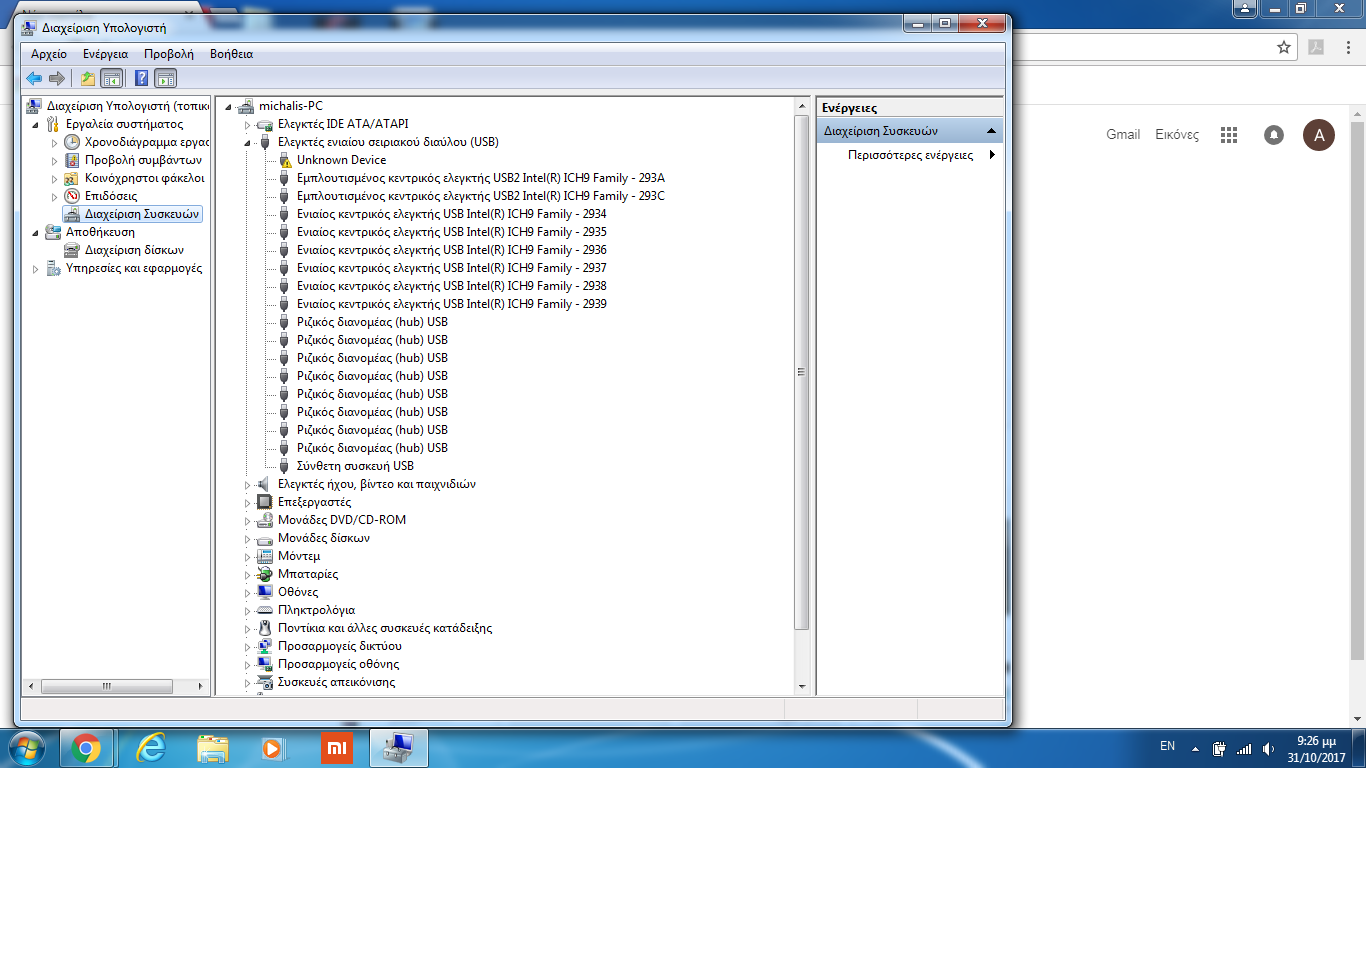
Task: Toggle the action pane show/hide toolbar icon
Action: point(166,78)
